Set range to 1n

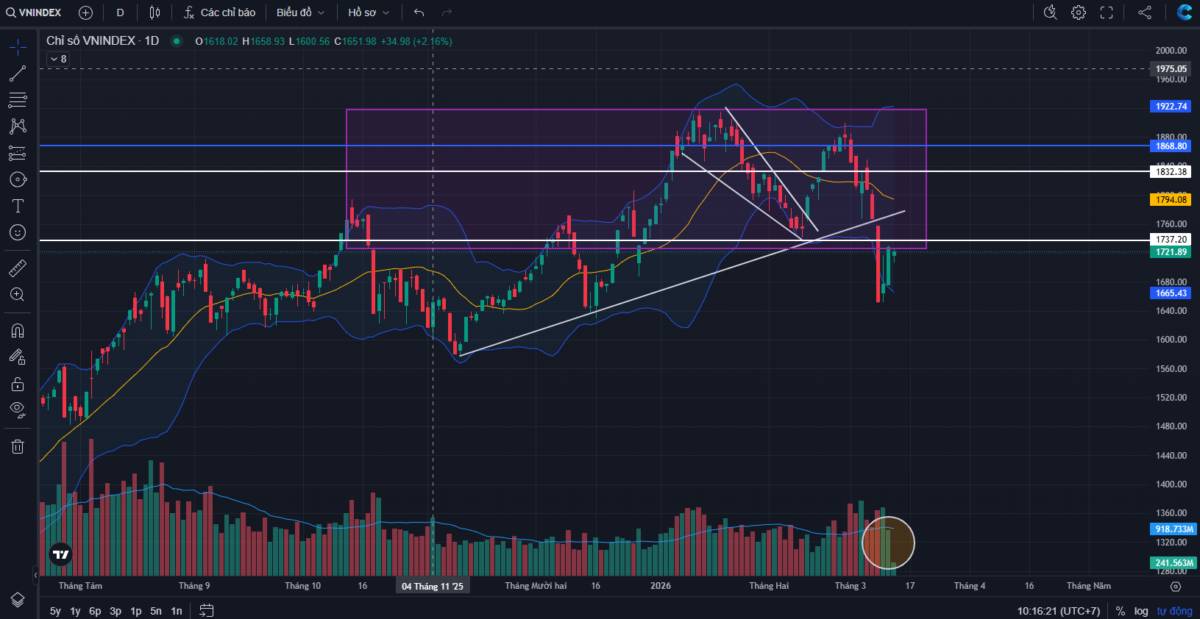pos(176,611)
